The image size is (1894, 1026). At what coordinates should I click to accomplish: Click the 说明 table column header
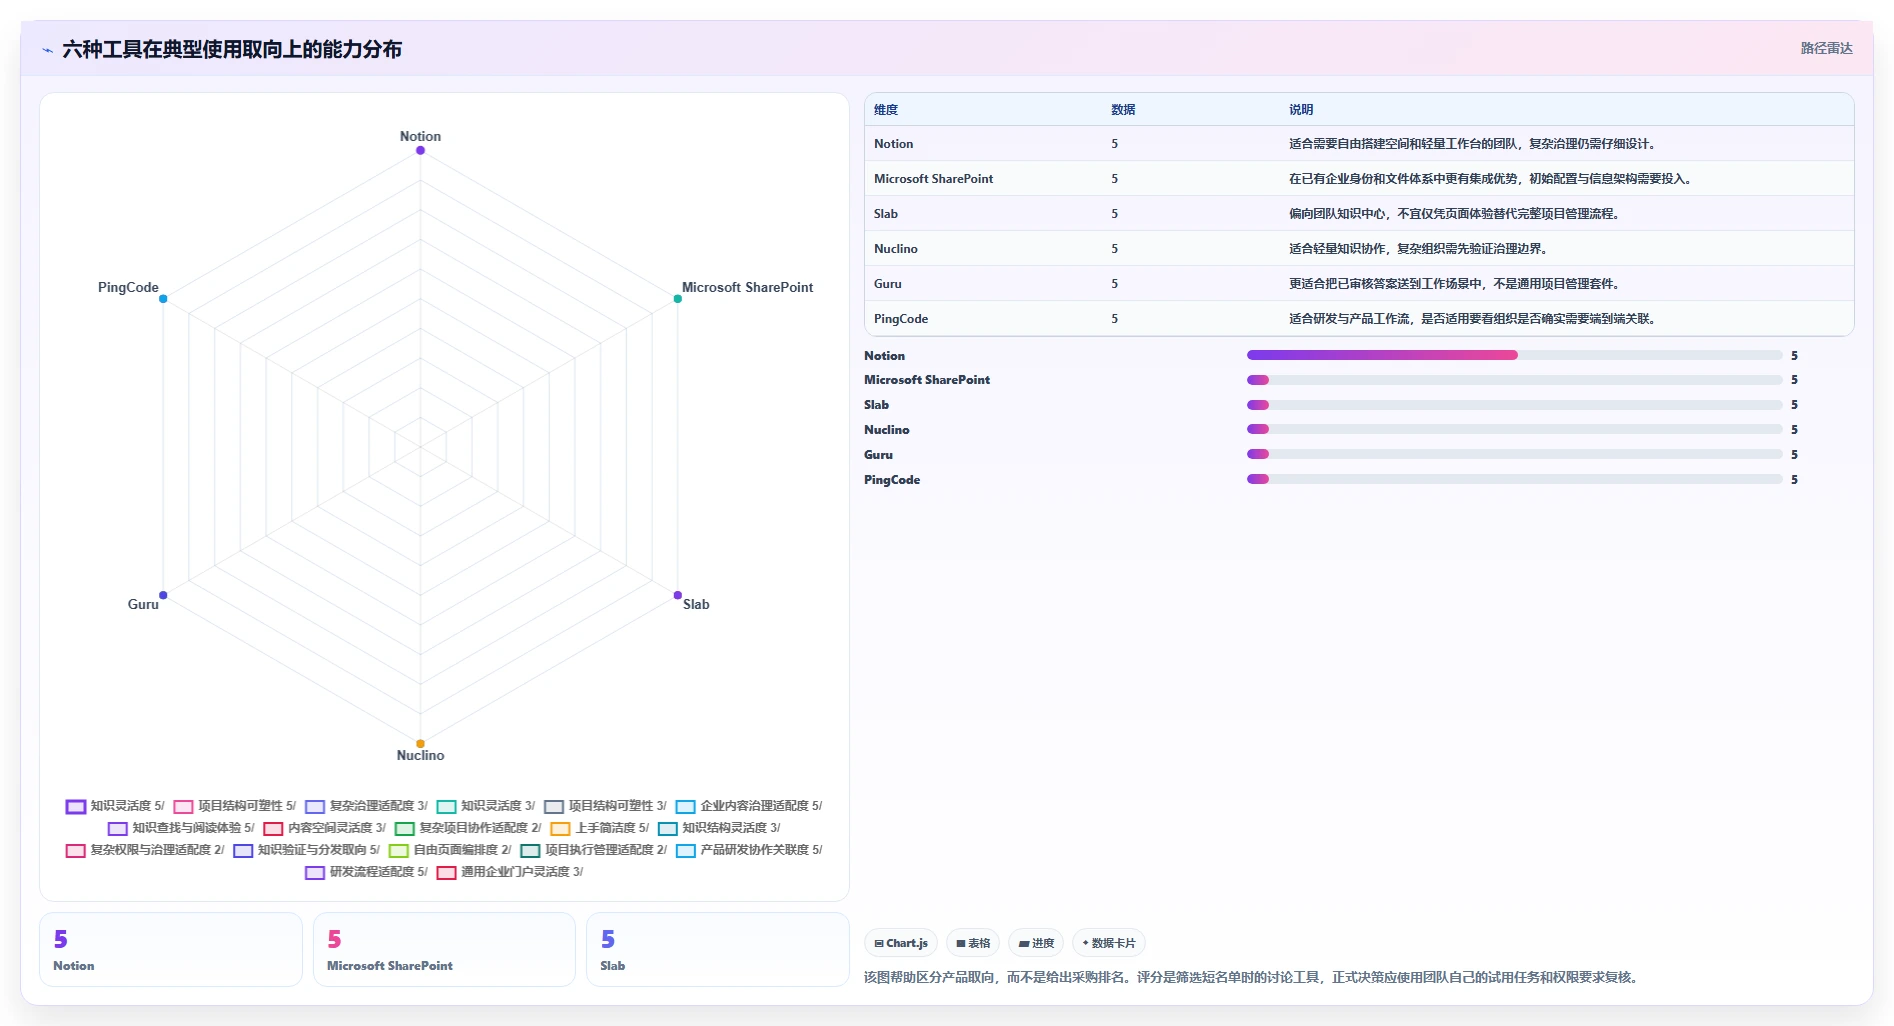point(1301,110)
